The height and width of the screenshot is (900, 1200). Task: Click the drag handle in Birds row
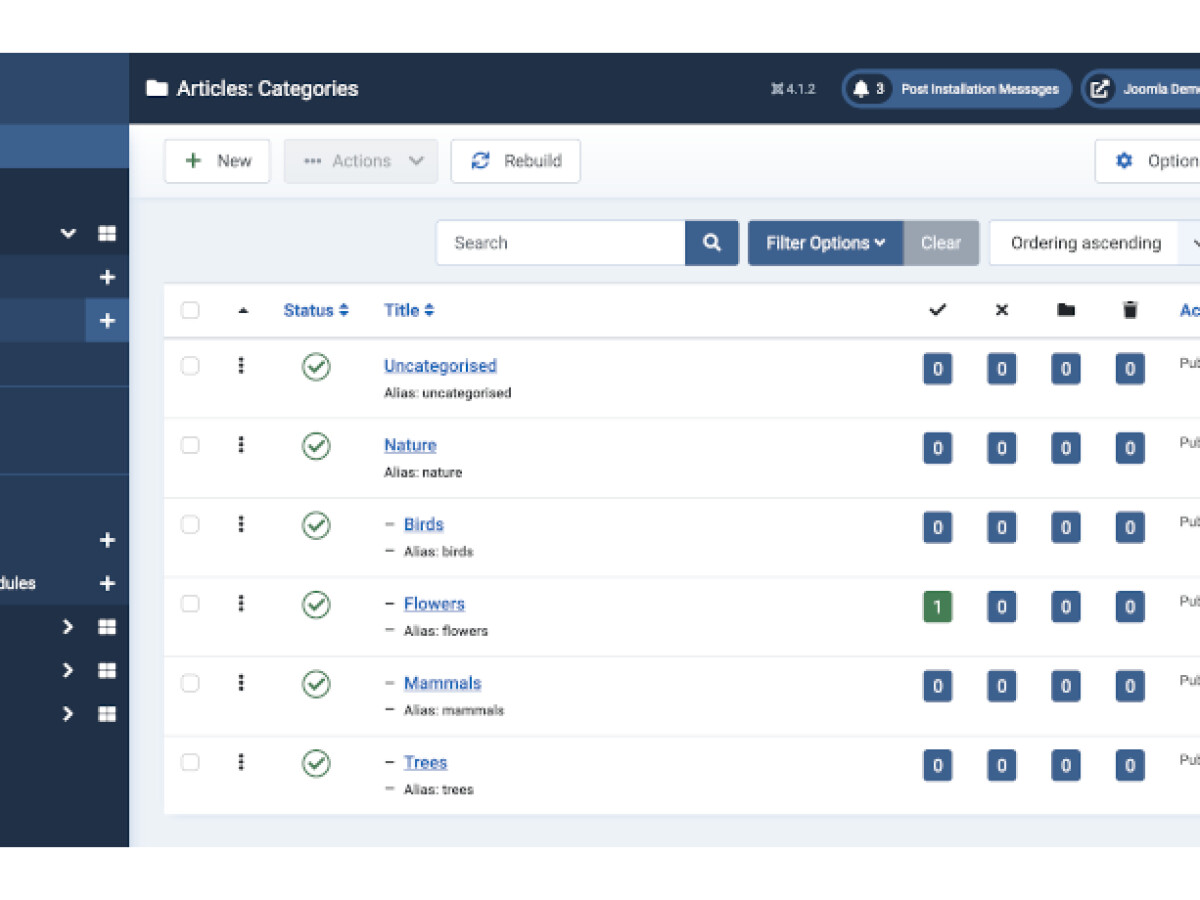point(241,524)
